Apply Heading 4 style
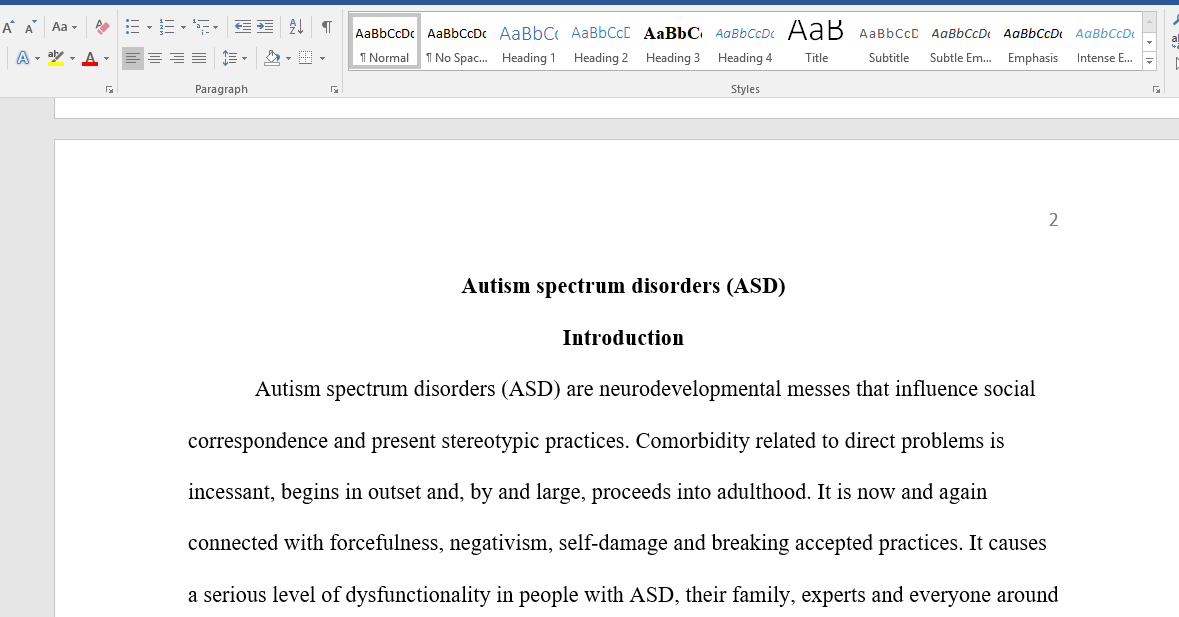The height and width of the screenshot is (617, 1179). click(744, 42)
